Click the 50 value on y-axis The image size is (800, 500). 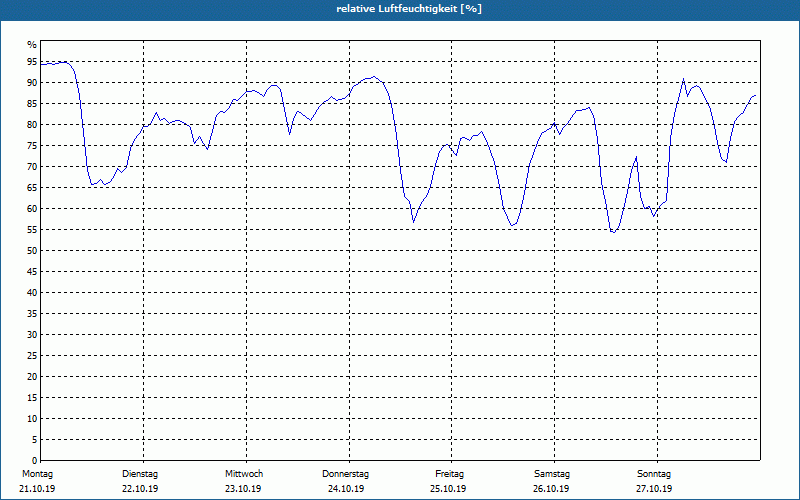pos(32,251)
